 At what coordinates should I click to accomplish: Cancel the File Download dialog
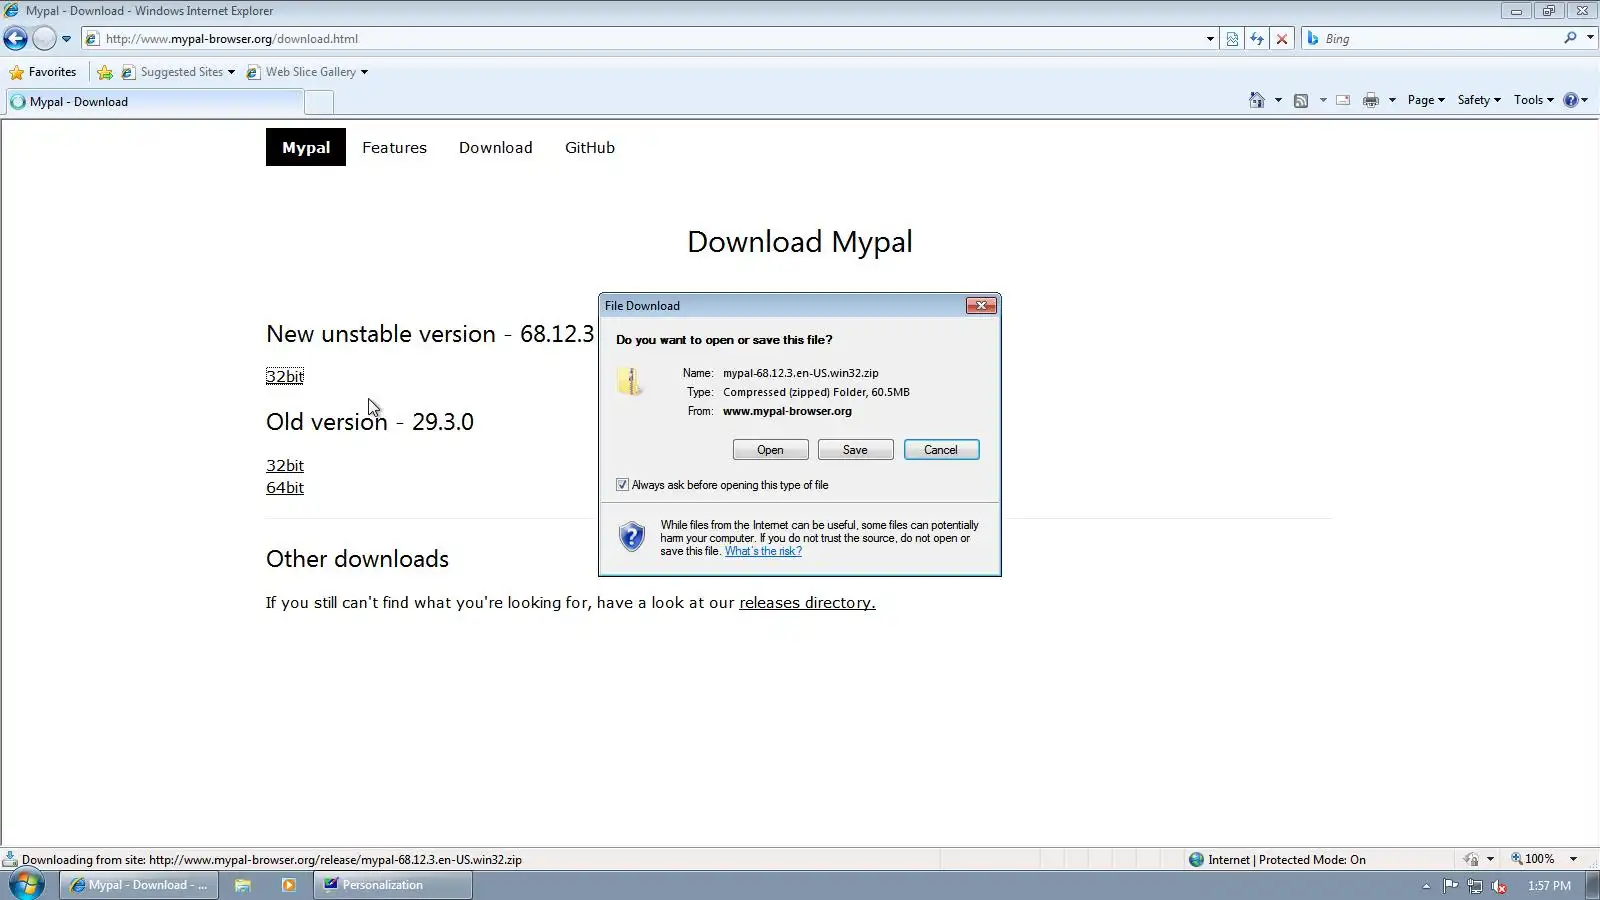[941, 450]
